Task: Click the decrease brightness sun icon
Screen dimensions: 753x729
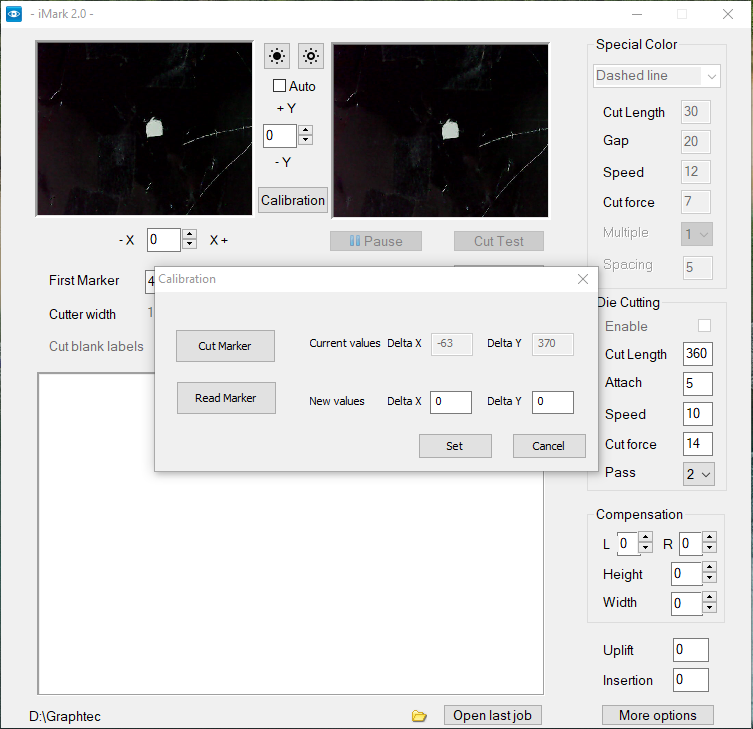Action: click(x=311, y=56)
